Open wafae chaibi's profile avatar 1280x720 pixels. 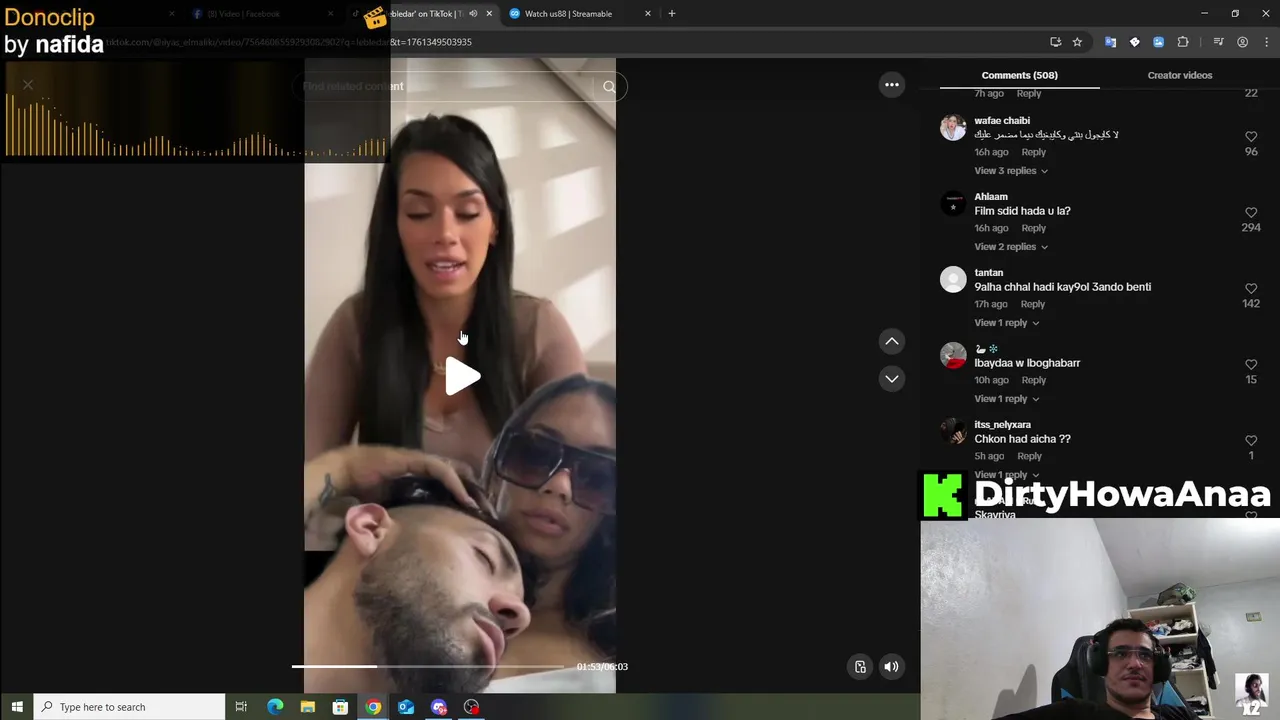(953, 128)
